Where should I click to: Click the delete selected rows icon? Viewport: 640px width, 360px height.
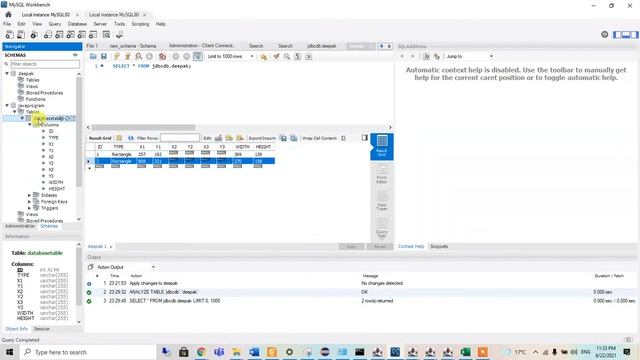pyautogui.click(x=240, y=138)
